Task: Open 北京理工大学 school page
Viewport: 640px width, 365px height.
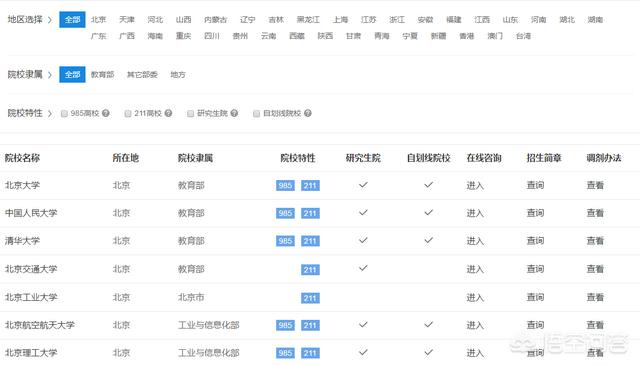Action: point(31,353)
